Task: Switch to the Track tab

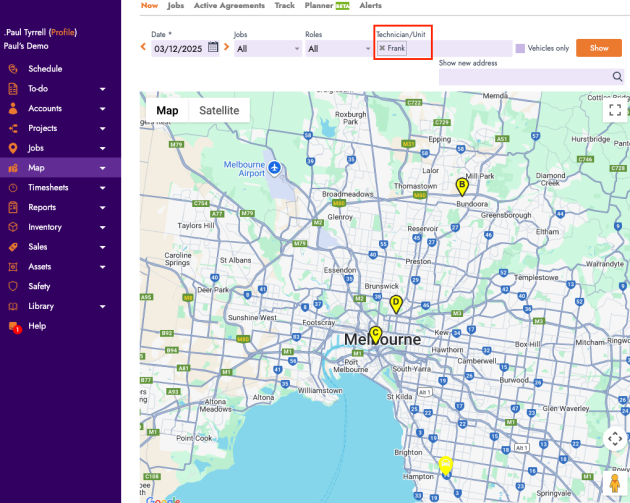Action: (x=285, y=6)
